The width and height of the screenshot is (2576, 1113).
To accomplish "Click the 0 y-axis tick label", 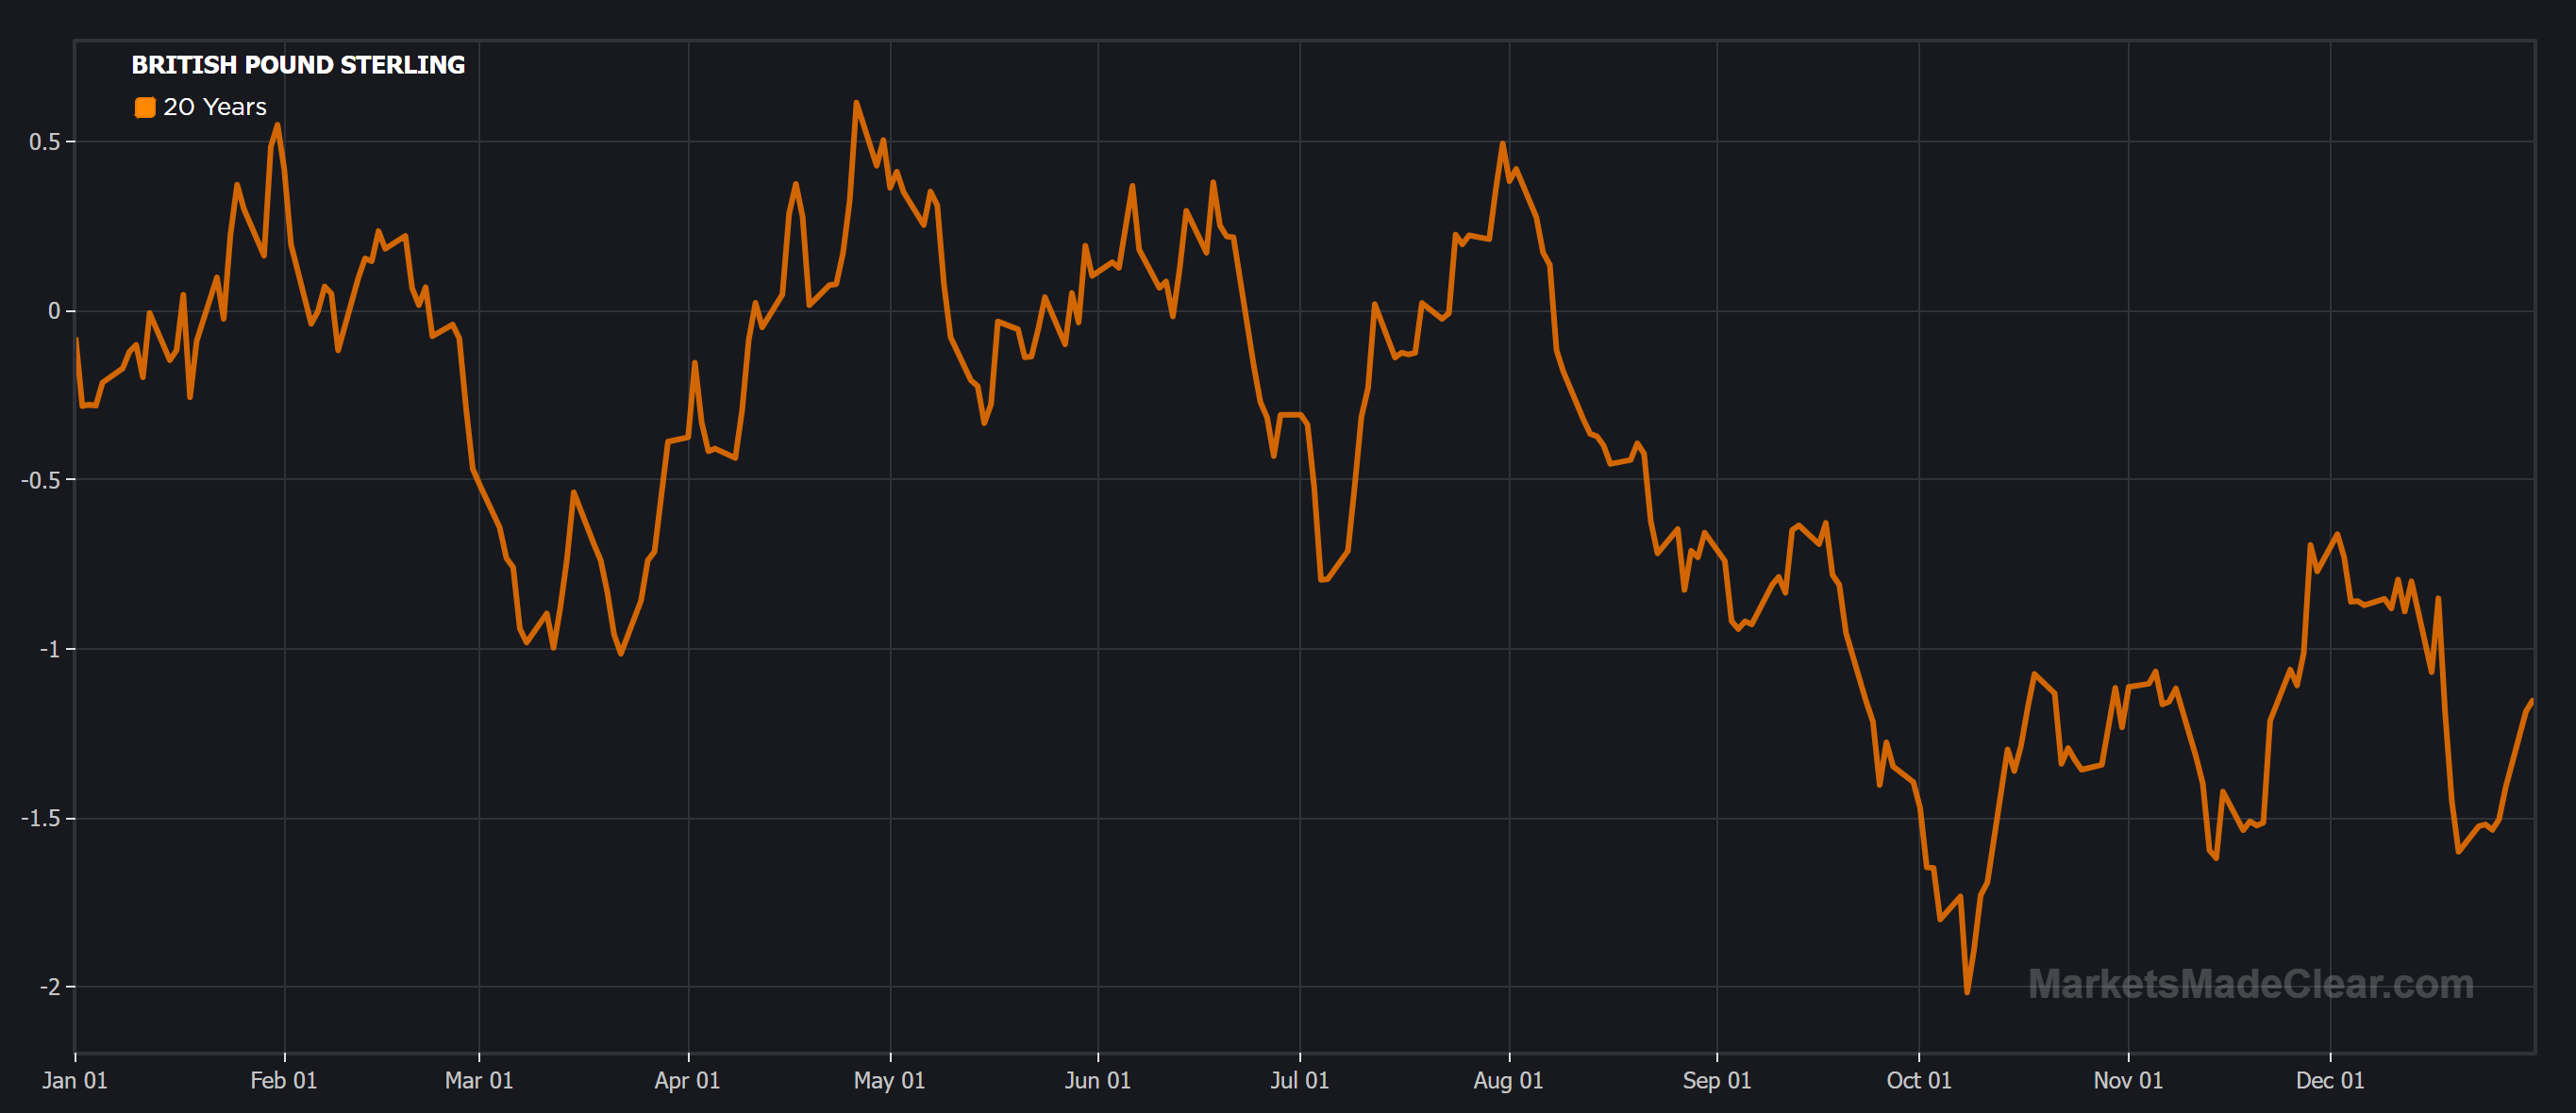I will (x=54, y=311).
